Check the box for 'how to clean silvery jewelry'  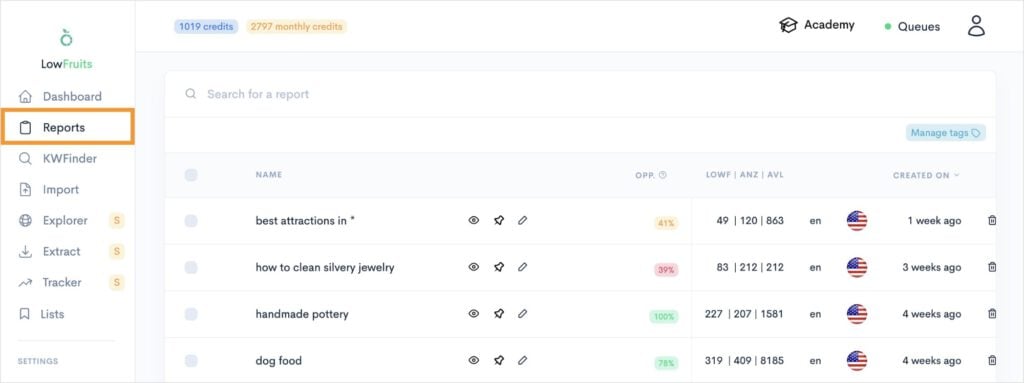[191, 267]
